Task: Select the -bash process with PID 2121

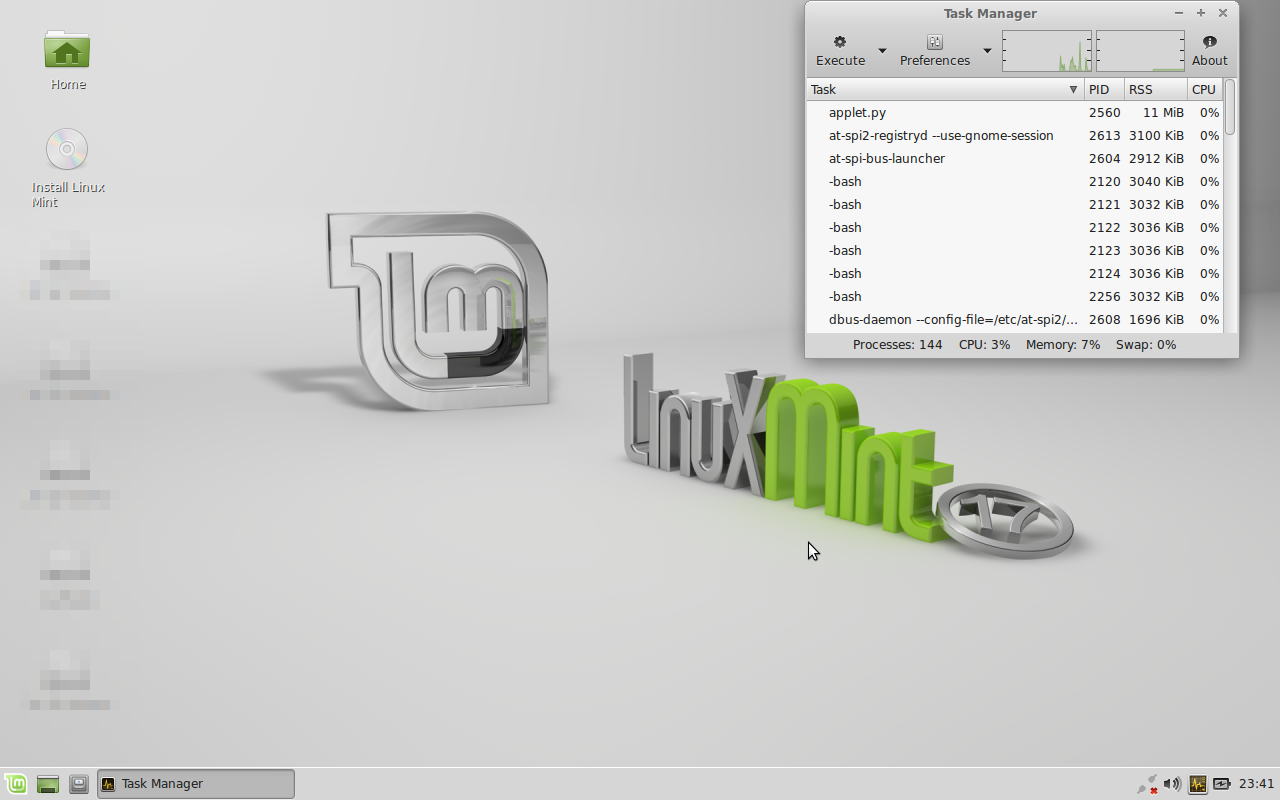Action: (x=1015, y=205)
